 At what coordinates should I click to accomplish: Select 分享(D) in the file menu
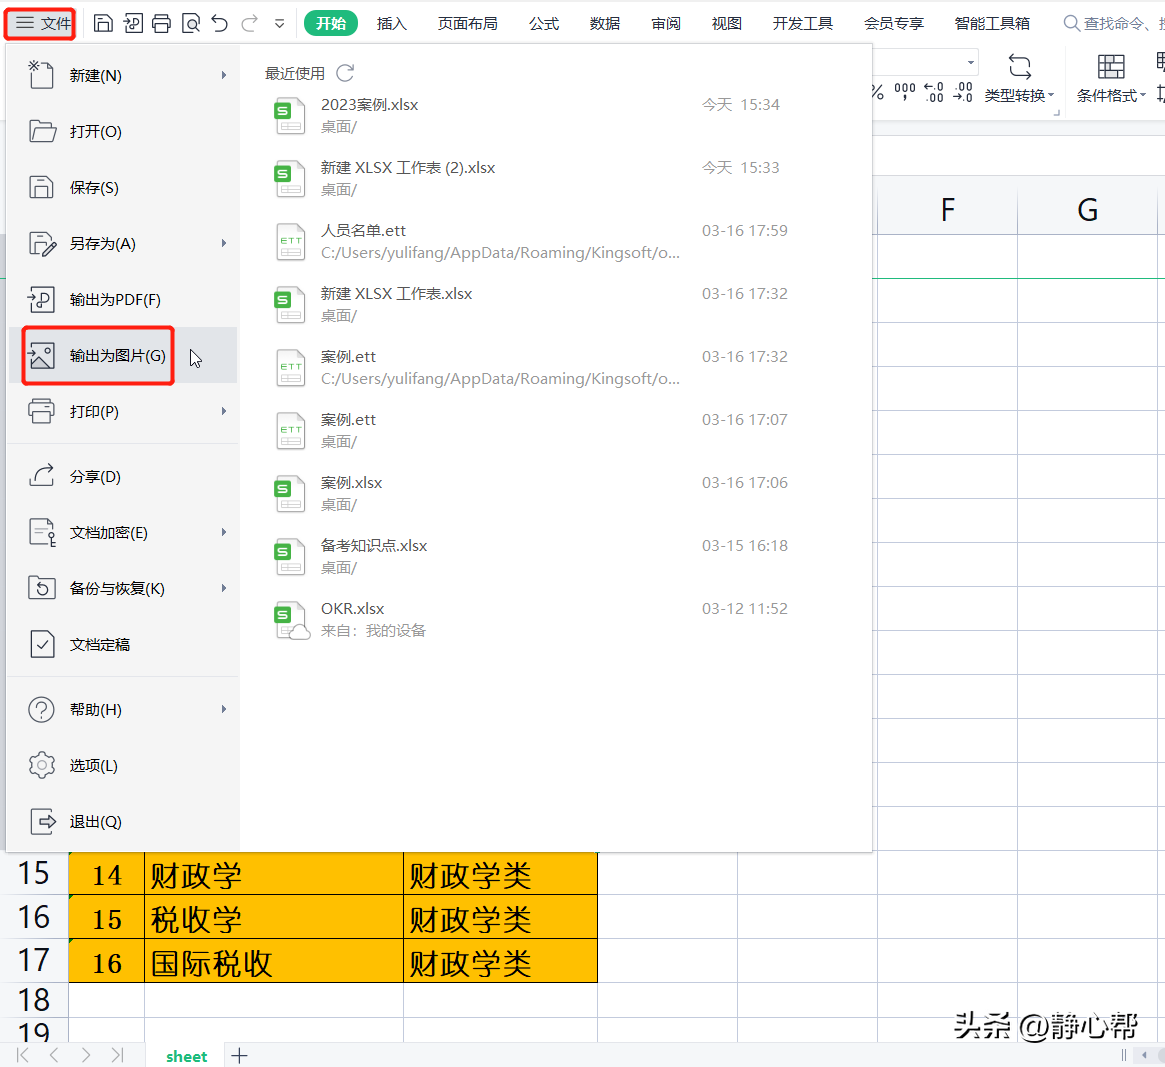click(123, 476)
